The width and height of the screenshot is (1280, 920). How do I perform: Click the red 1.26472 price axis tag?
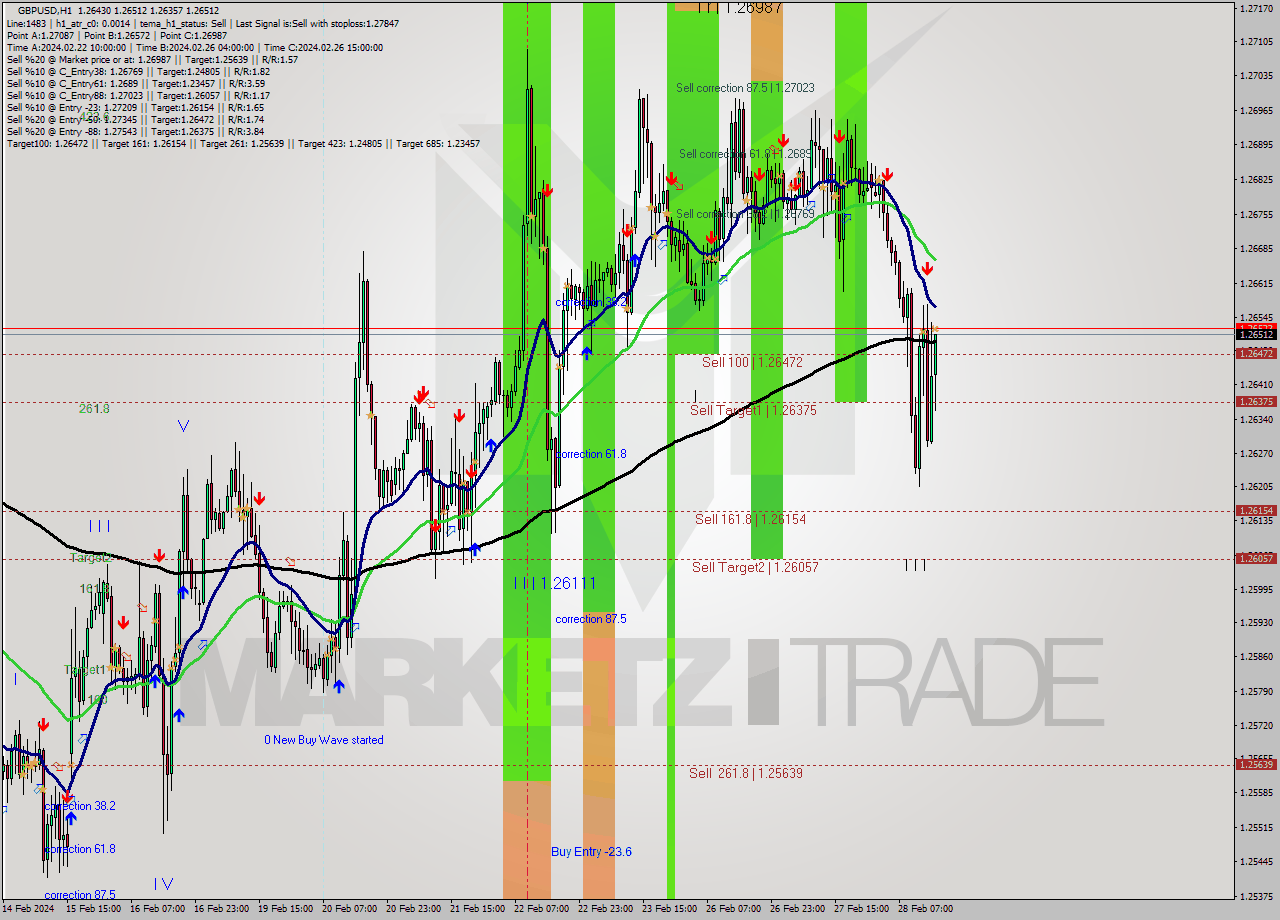point(1256,354)
